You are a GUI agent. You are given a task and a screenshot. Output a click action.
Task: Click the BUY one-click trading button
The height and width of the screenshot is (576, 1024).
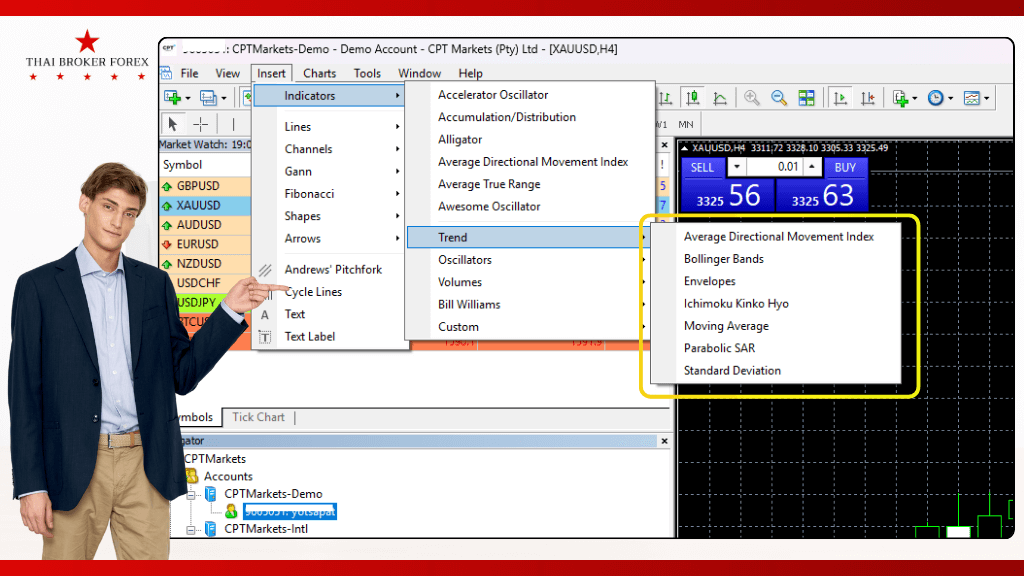845,167
